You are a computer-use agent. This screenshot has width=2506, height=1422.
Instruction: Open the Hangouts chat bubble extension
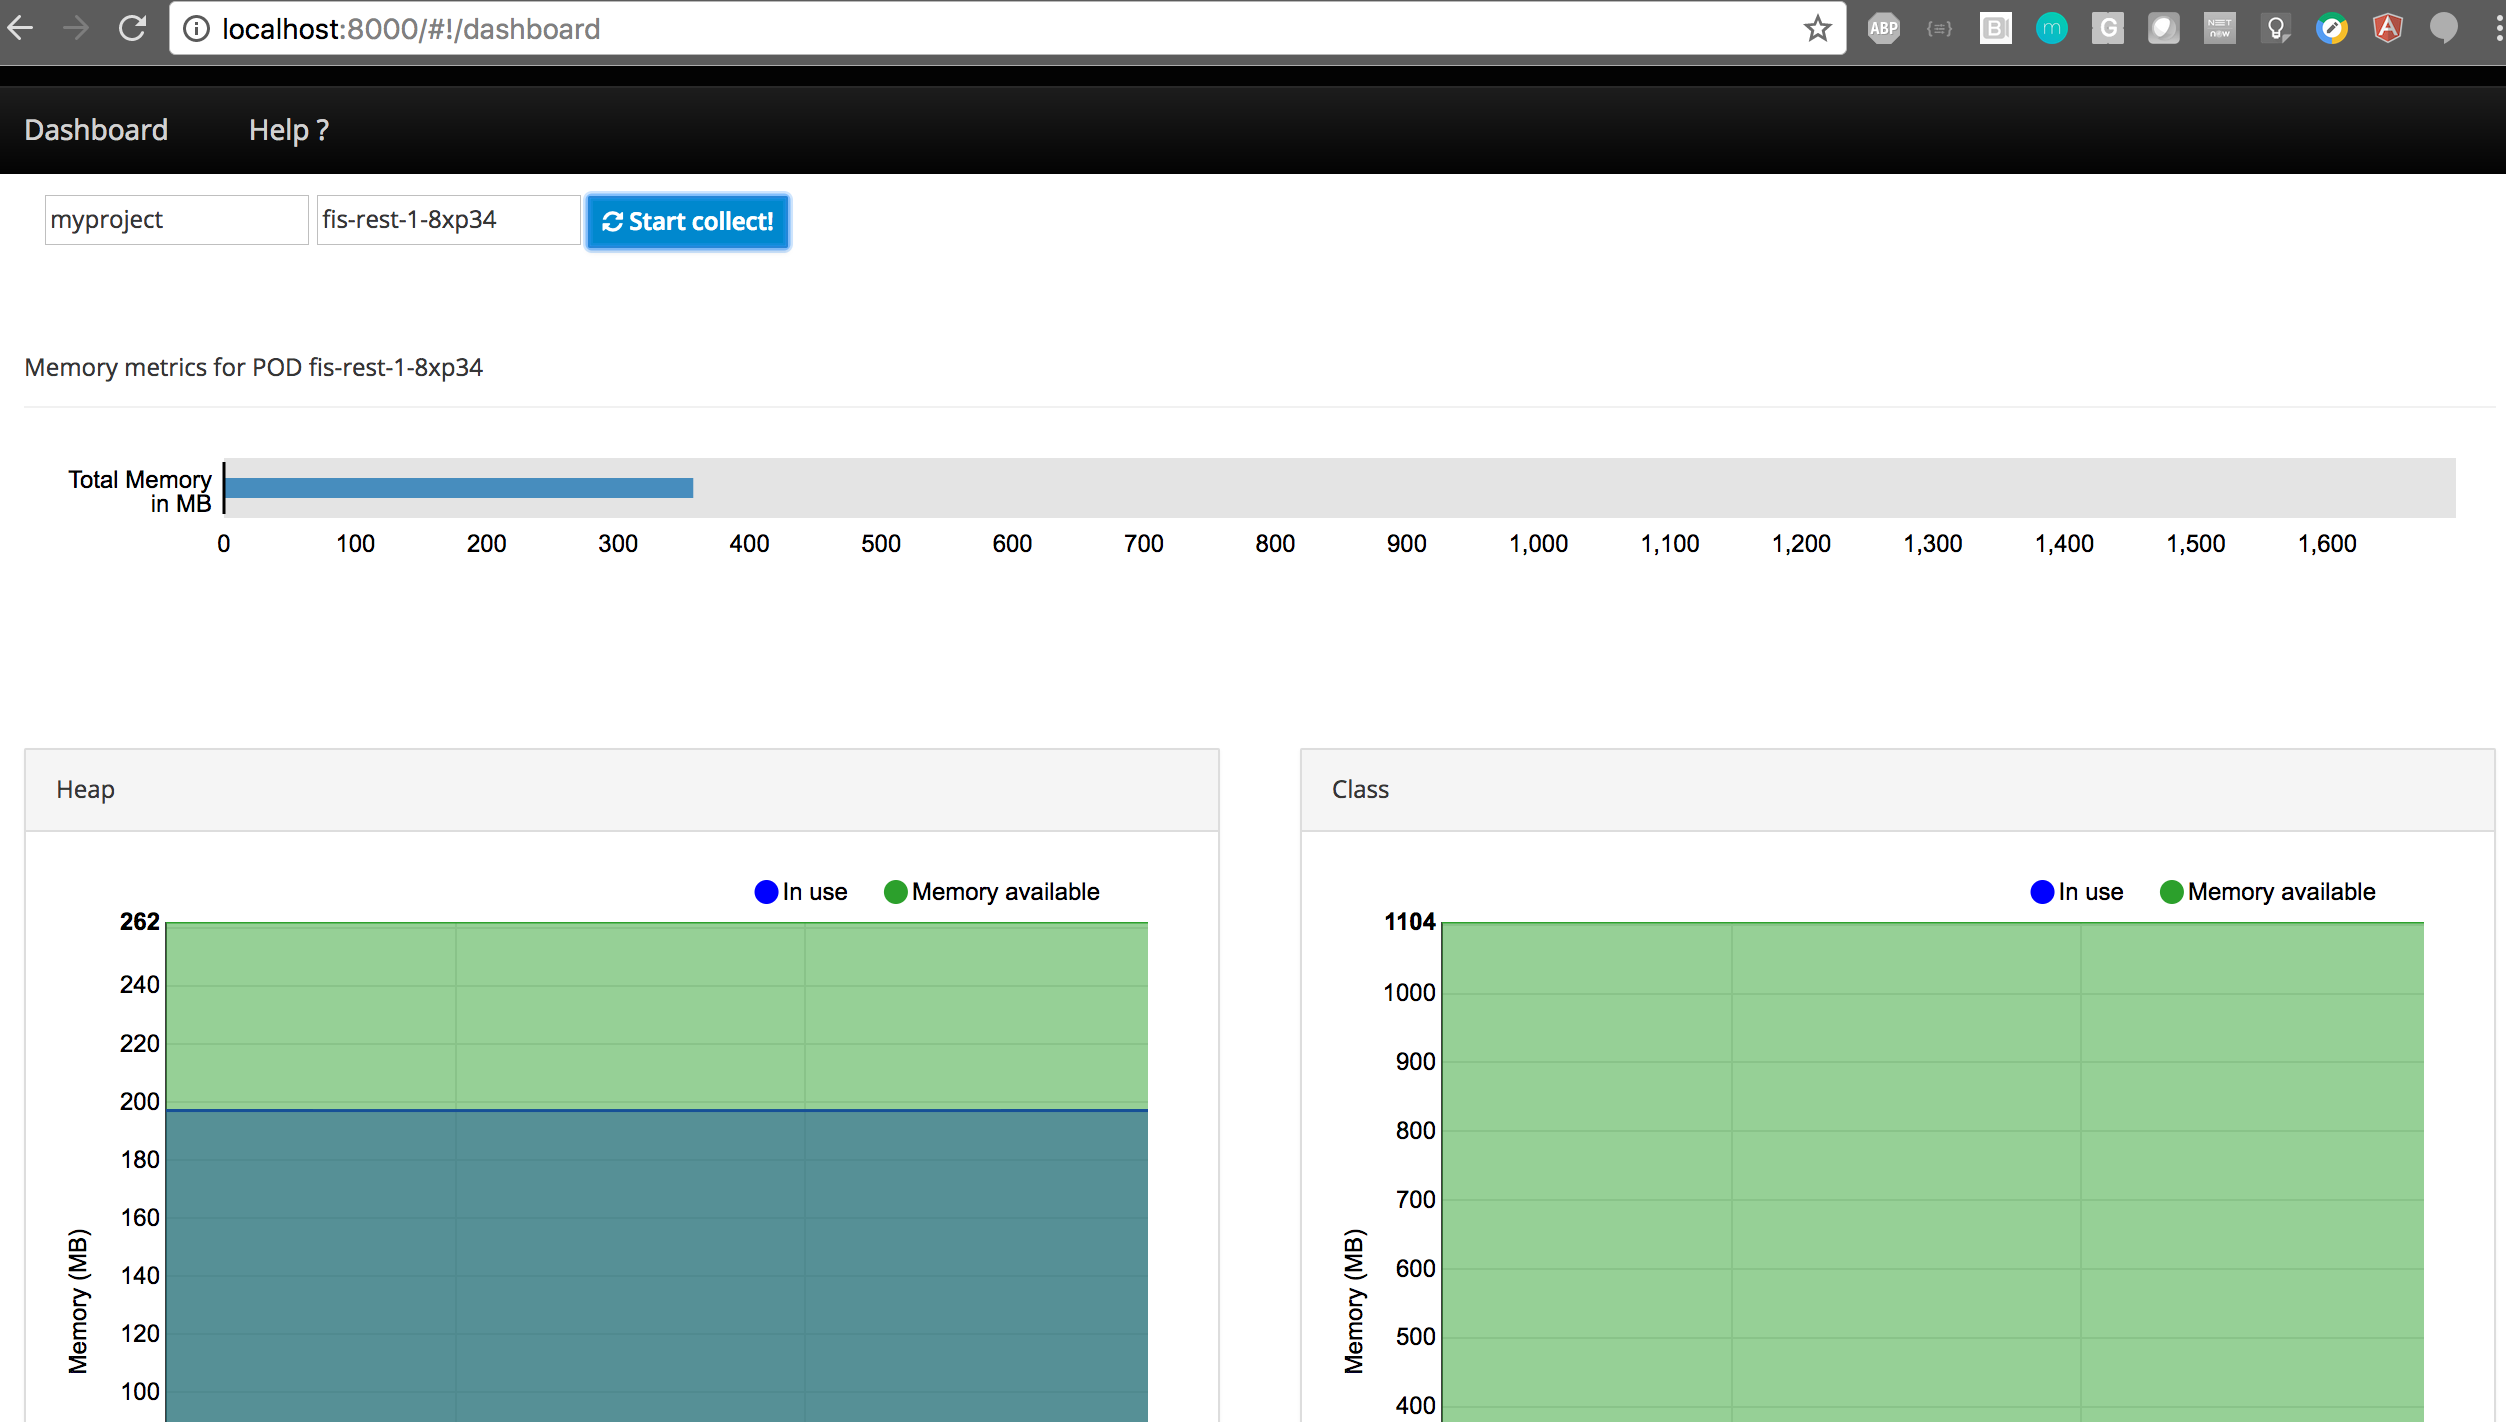(x=2443, y=28)
